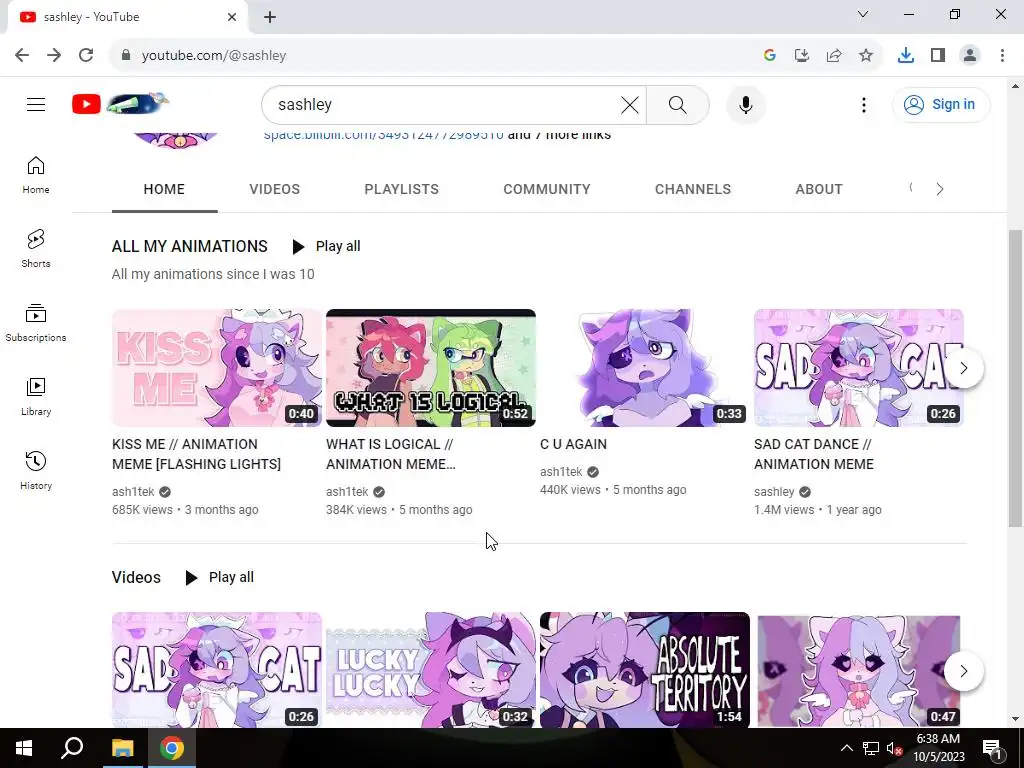Open the sashley channel name under SAD CAT DANCE
1024x768 pixels.
(774, 492)
